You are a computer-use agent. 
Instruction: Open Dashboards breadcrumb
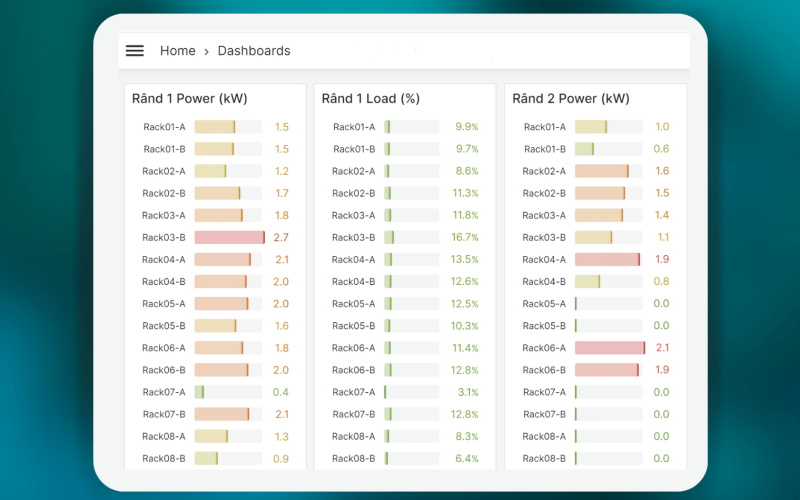pos(254,51)
